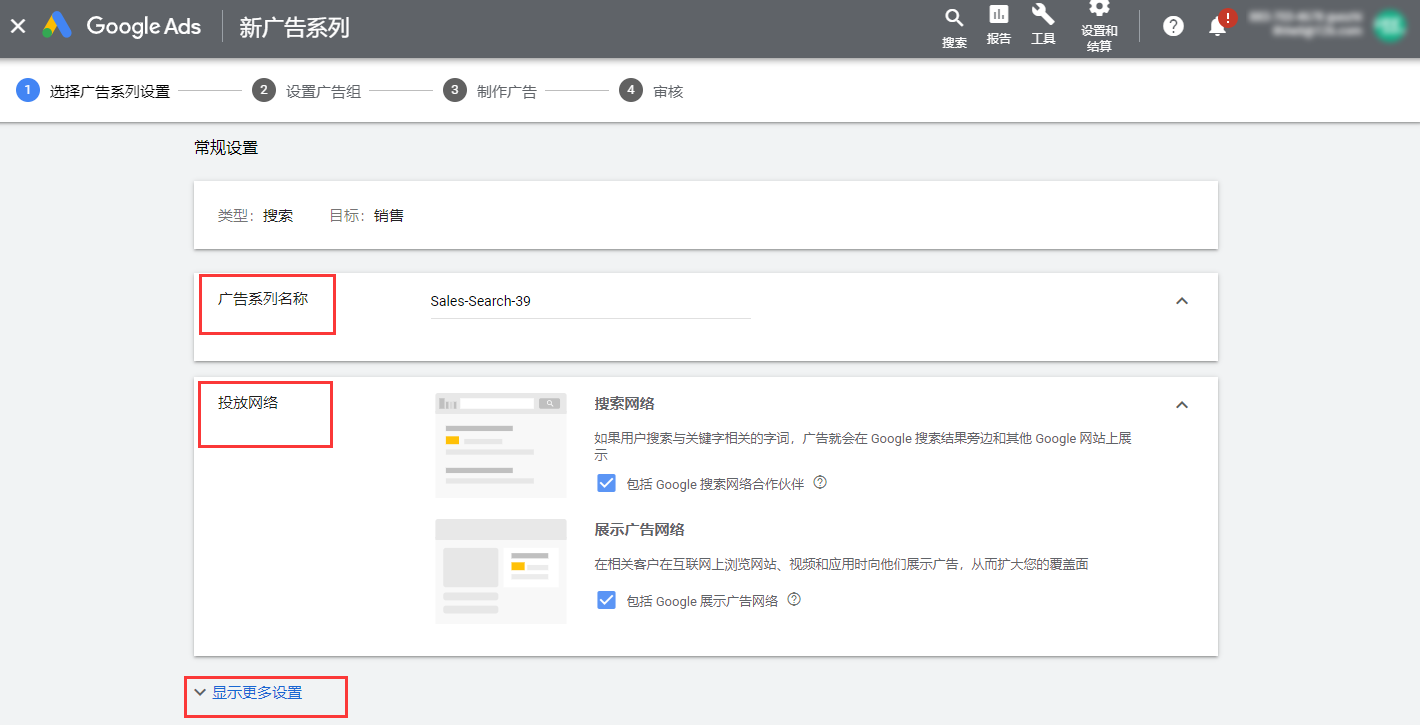Collapse the 广告系列名称 section

(1181, 301)
